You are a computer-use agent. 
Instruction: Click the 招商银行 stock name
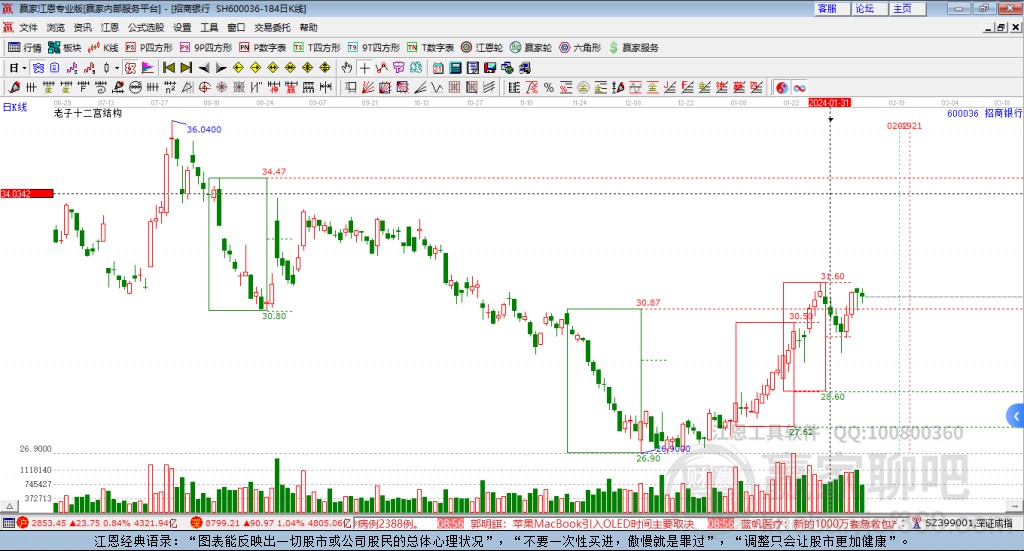click(1004, 113)
